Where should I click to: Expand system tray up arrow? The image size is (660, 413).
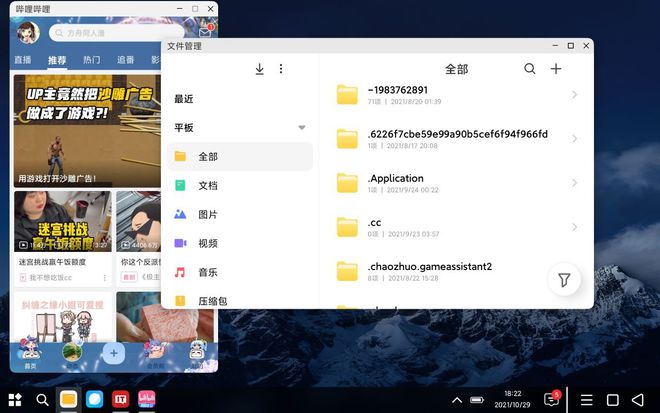457,400
